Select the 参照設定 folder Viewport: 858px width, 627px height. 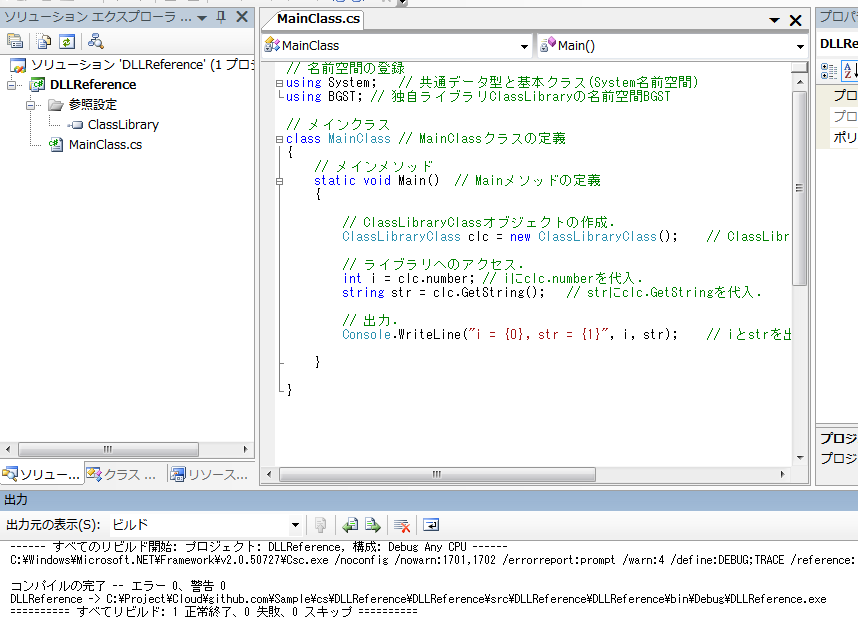pyautogui.click(x=92, y=104)
